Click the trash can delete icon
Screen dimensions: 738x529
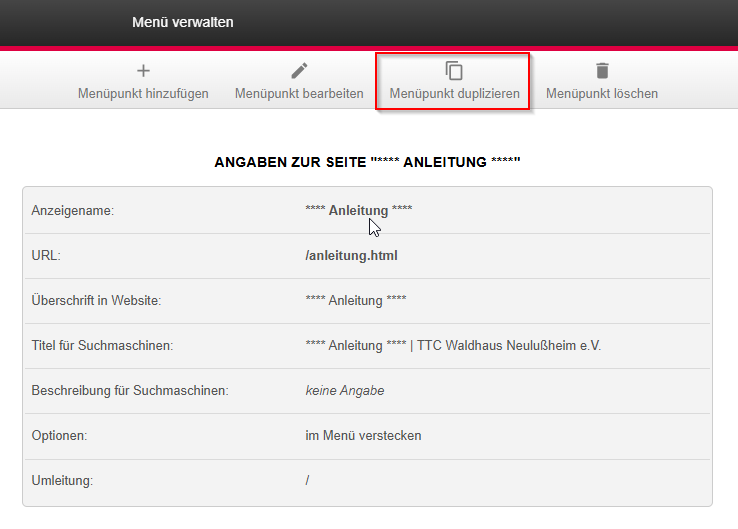pyautogui.click(x=602, y=71)
